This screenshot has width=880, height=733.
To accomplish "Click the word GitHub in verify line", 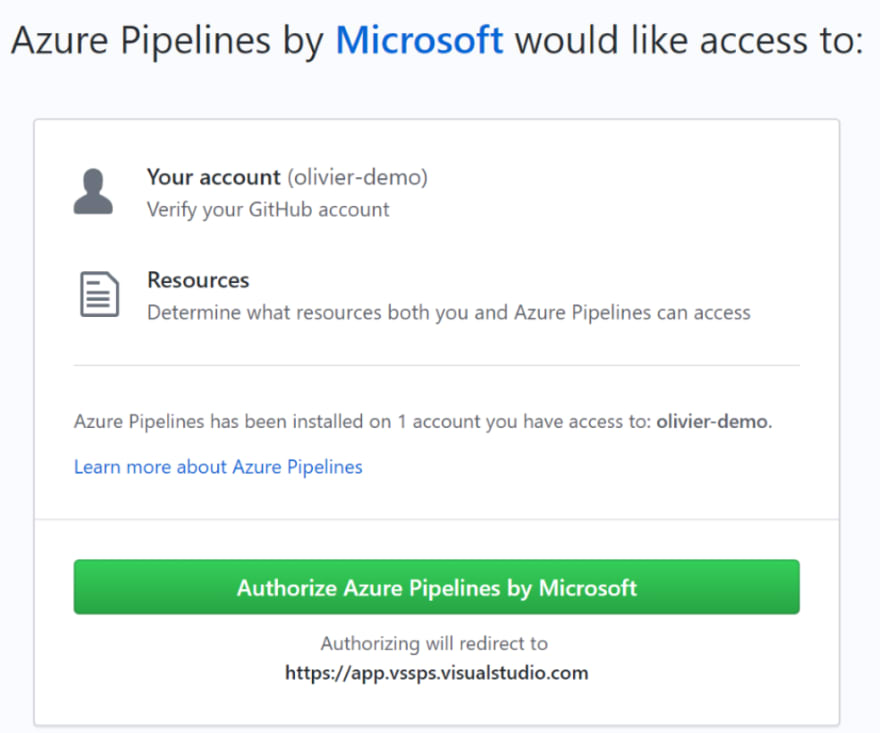I will [x=280, y=210].
